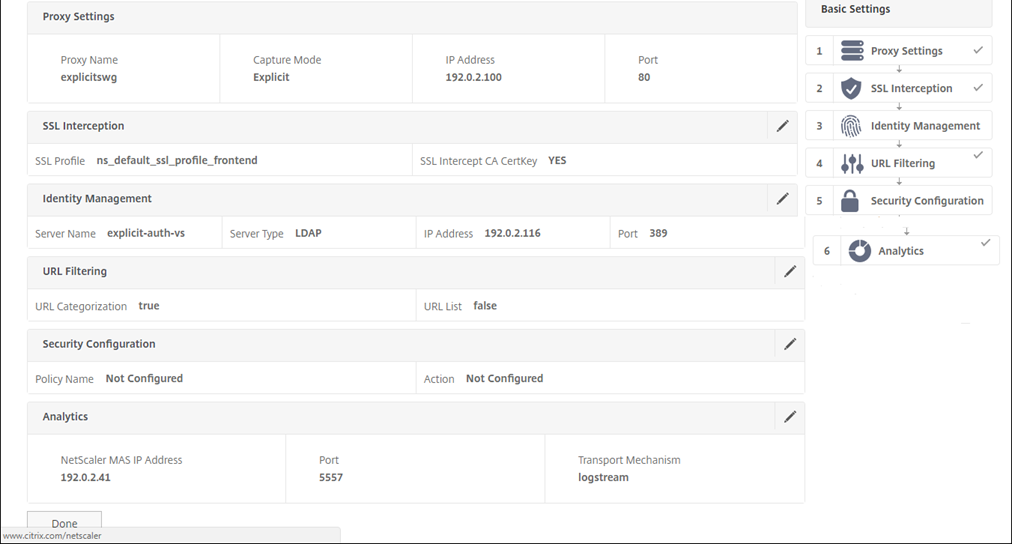This screenshot has width=1013, height=544.
Task: Select step 2 SSL Interception
Action: coord(911,88)
